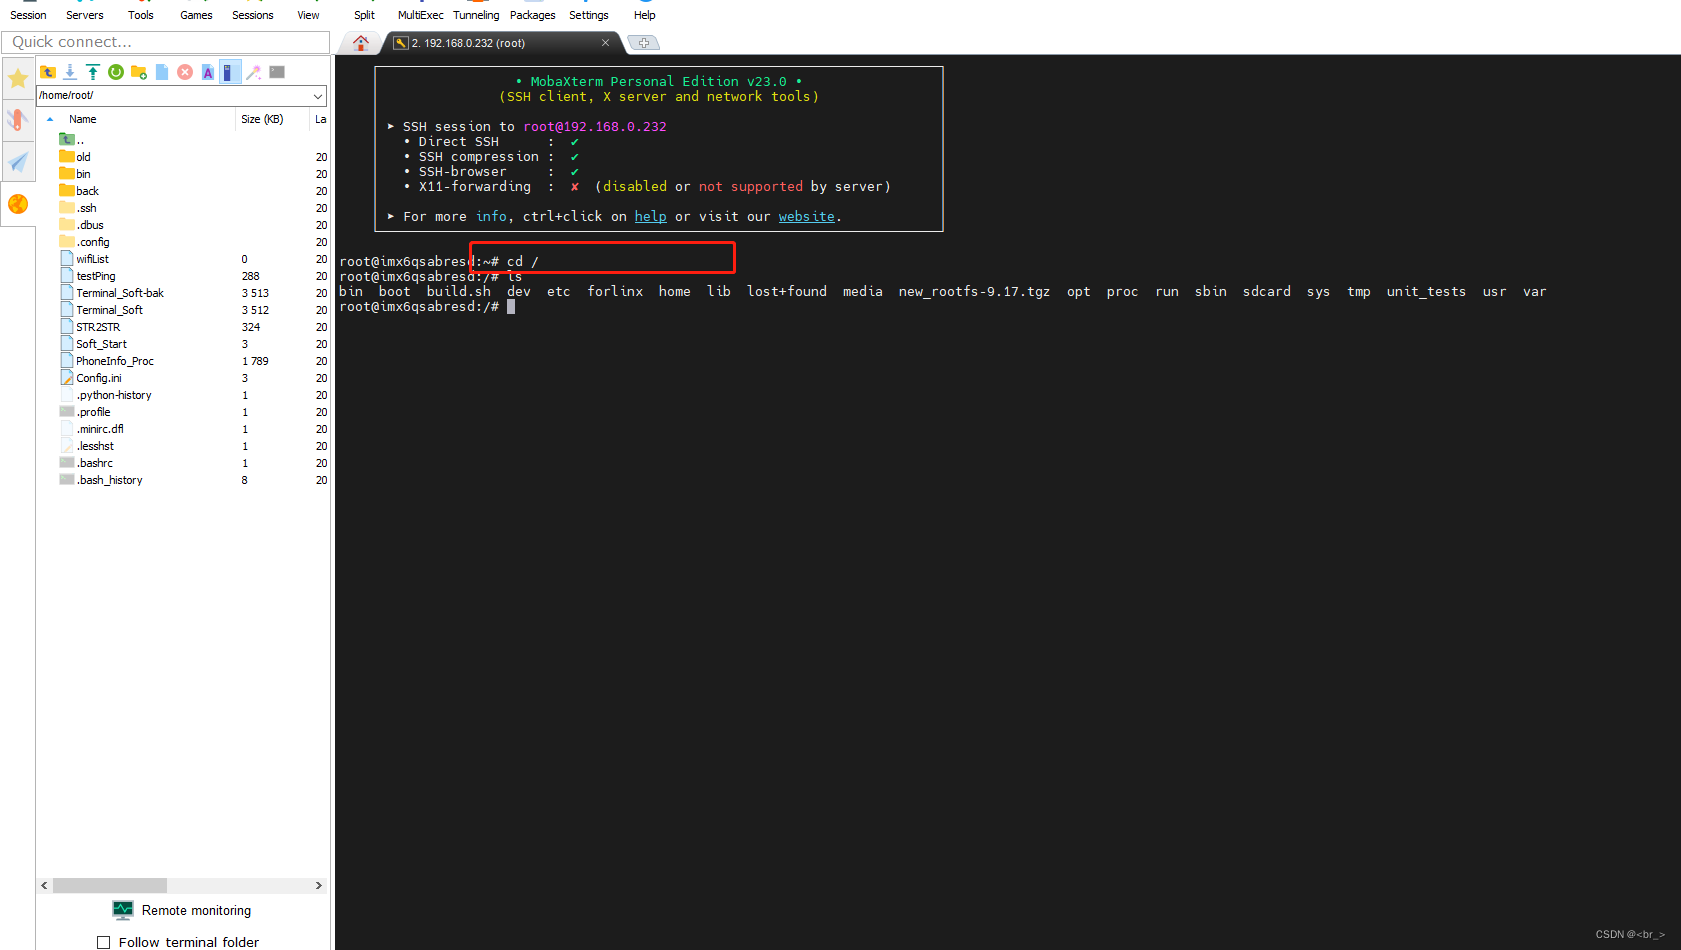Open the Tools menu
The height and width of the screenshot is (950, 1681).
141,15
